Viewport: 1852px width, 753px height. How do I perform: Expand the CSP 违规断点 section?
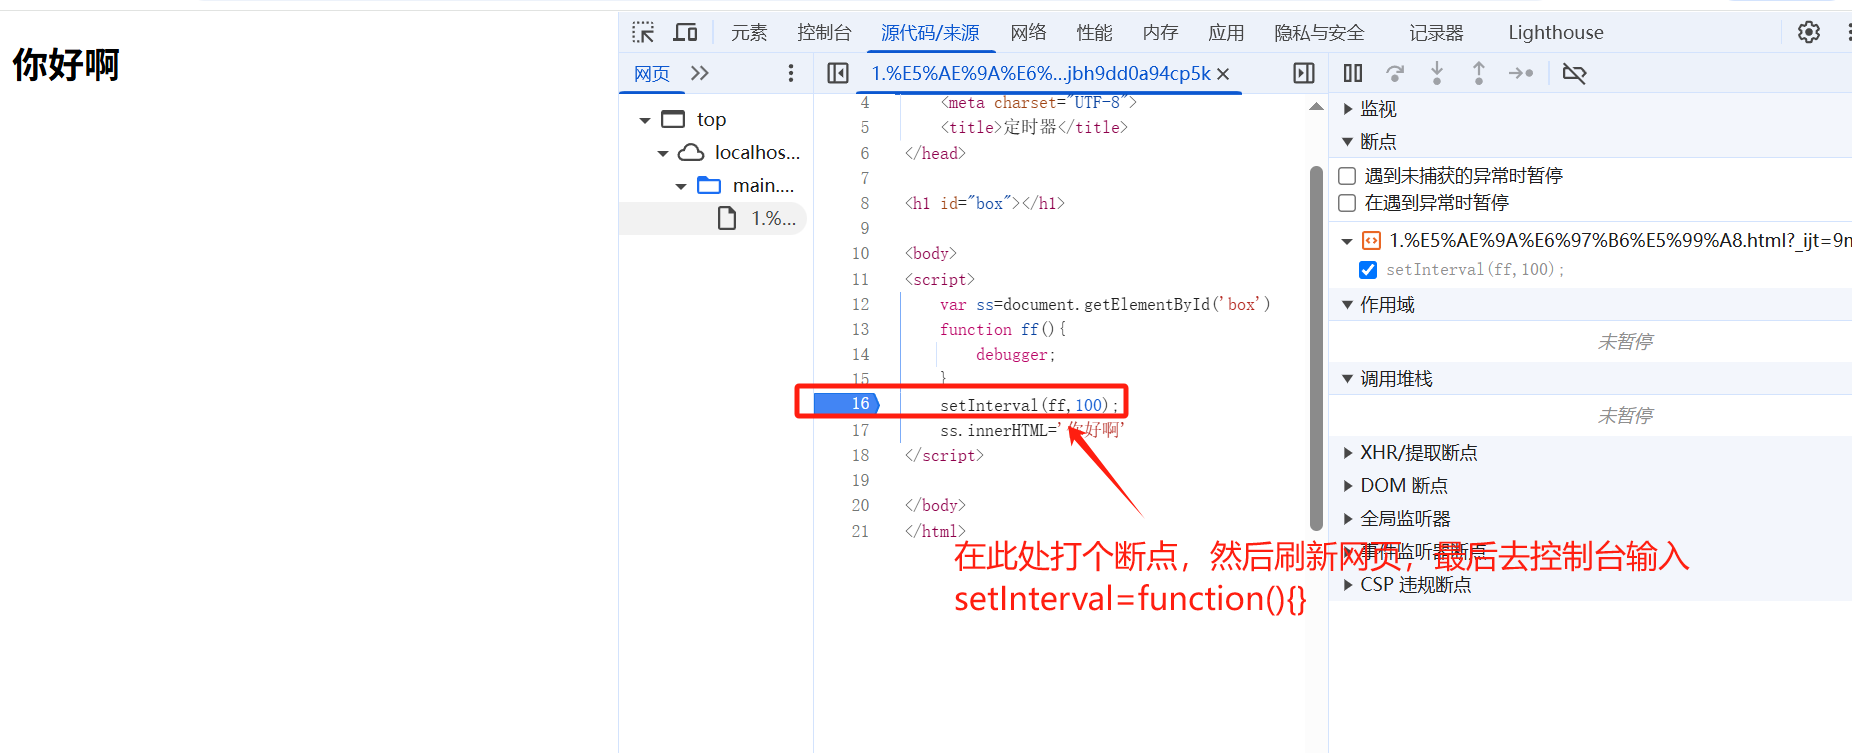(1347, 585)
